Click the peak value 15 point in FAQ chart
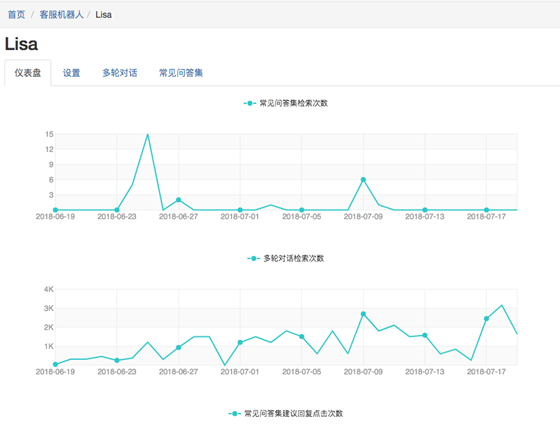The image size is (560, 432). [x=148, y=134]
